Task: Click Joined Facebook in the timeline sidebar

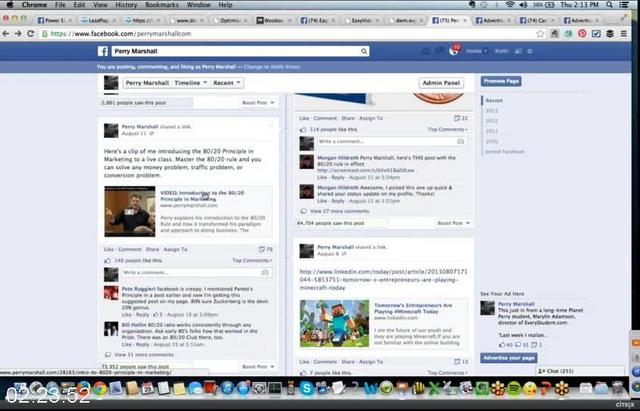Action: pyautogui.click(x=504, y=151)
